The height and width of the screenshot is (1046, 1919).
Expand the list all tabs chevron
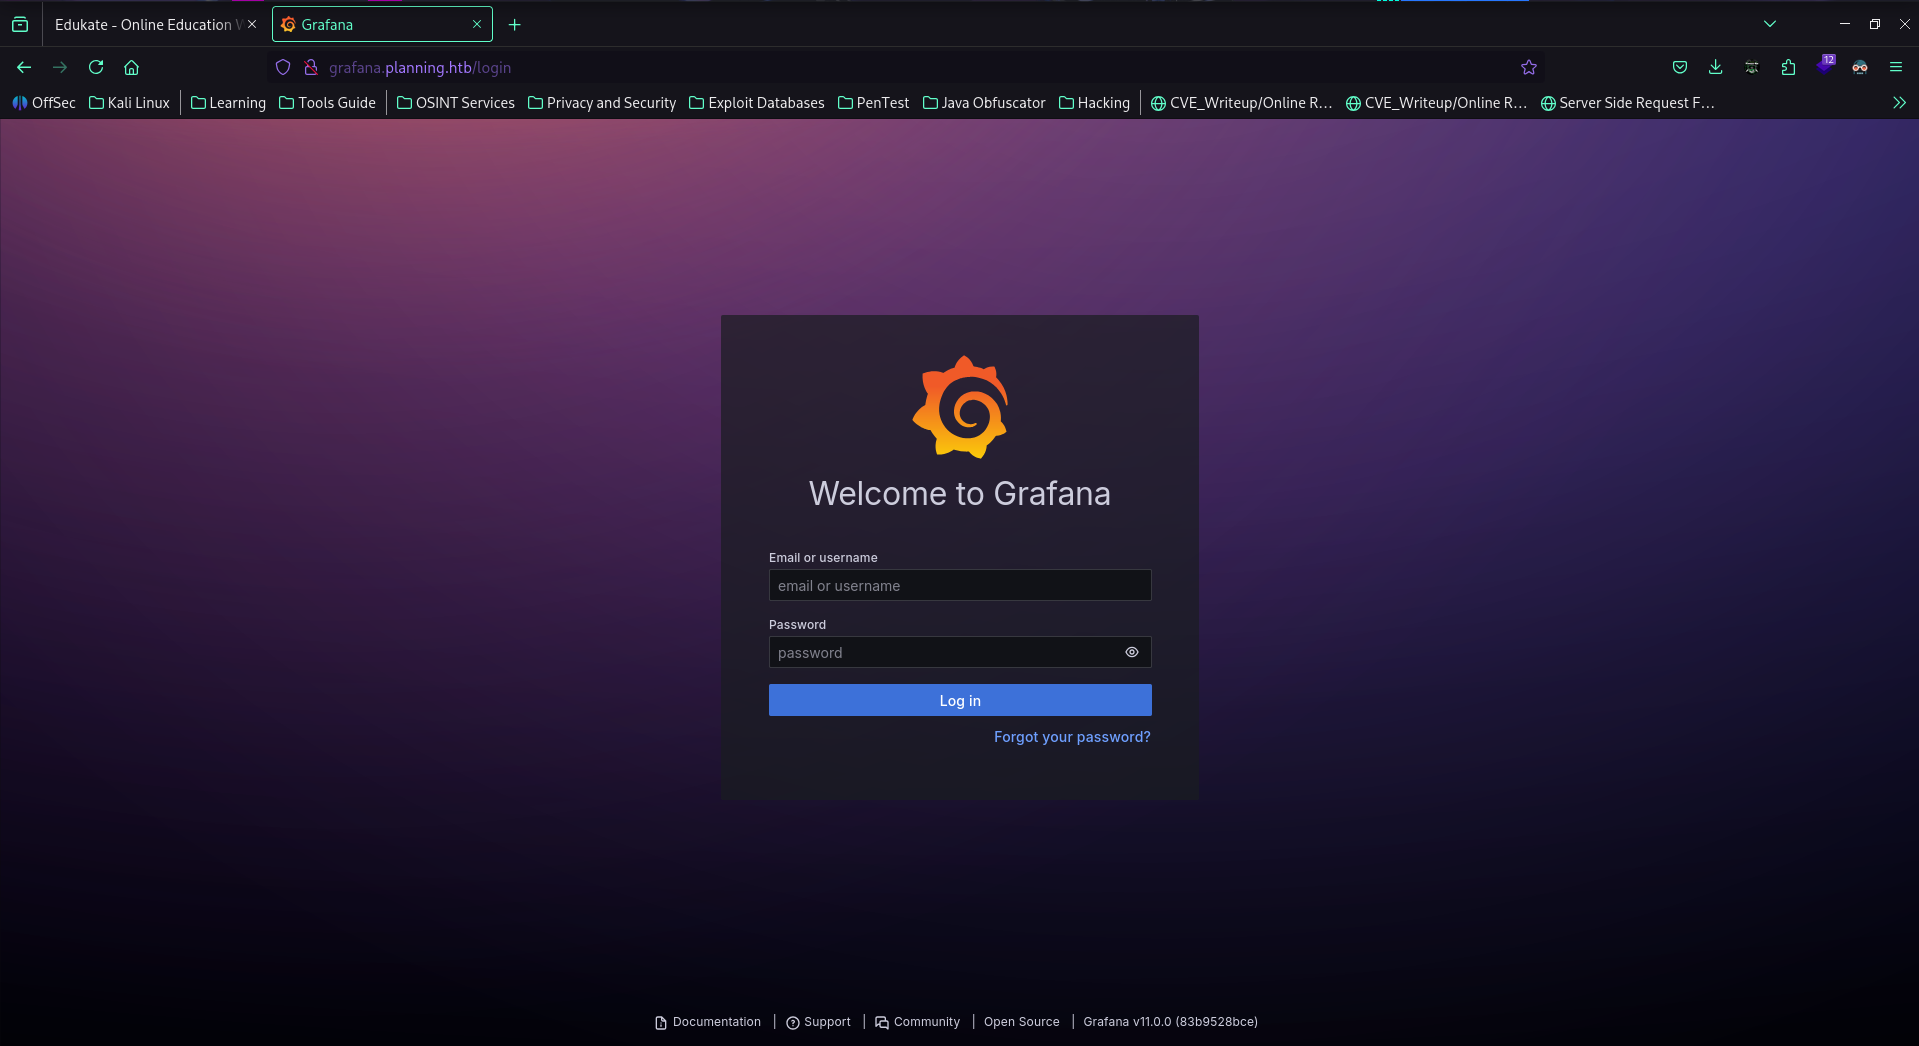click(x=1769, y=24)
